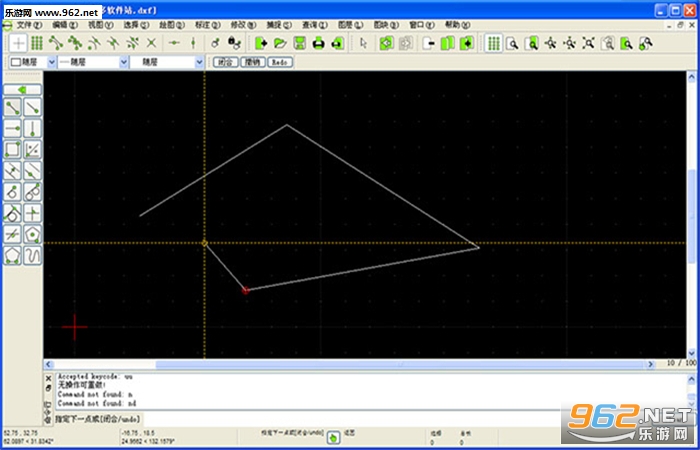Open a file with folder icon
This screenshot has width=700, height=450.
pyautogui.click(x=280, y=43)
